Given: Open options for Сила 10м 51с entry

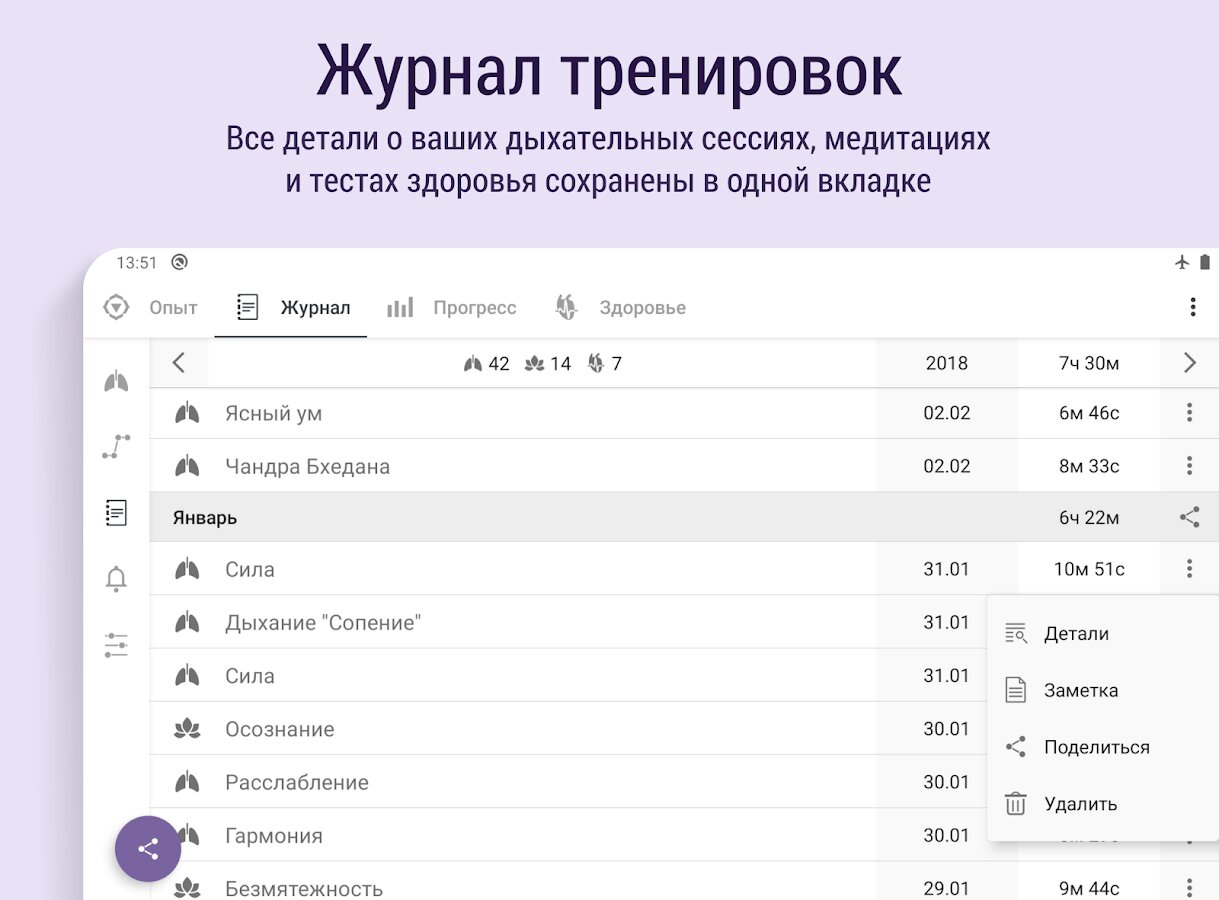Looking at the screenshot, I should [1189, 569].
